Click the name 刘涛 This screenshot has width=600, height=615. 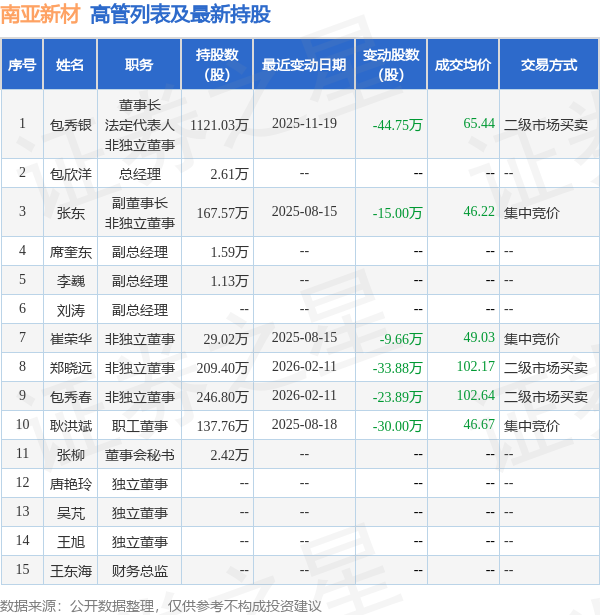pos(71,311)
